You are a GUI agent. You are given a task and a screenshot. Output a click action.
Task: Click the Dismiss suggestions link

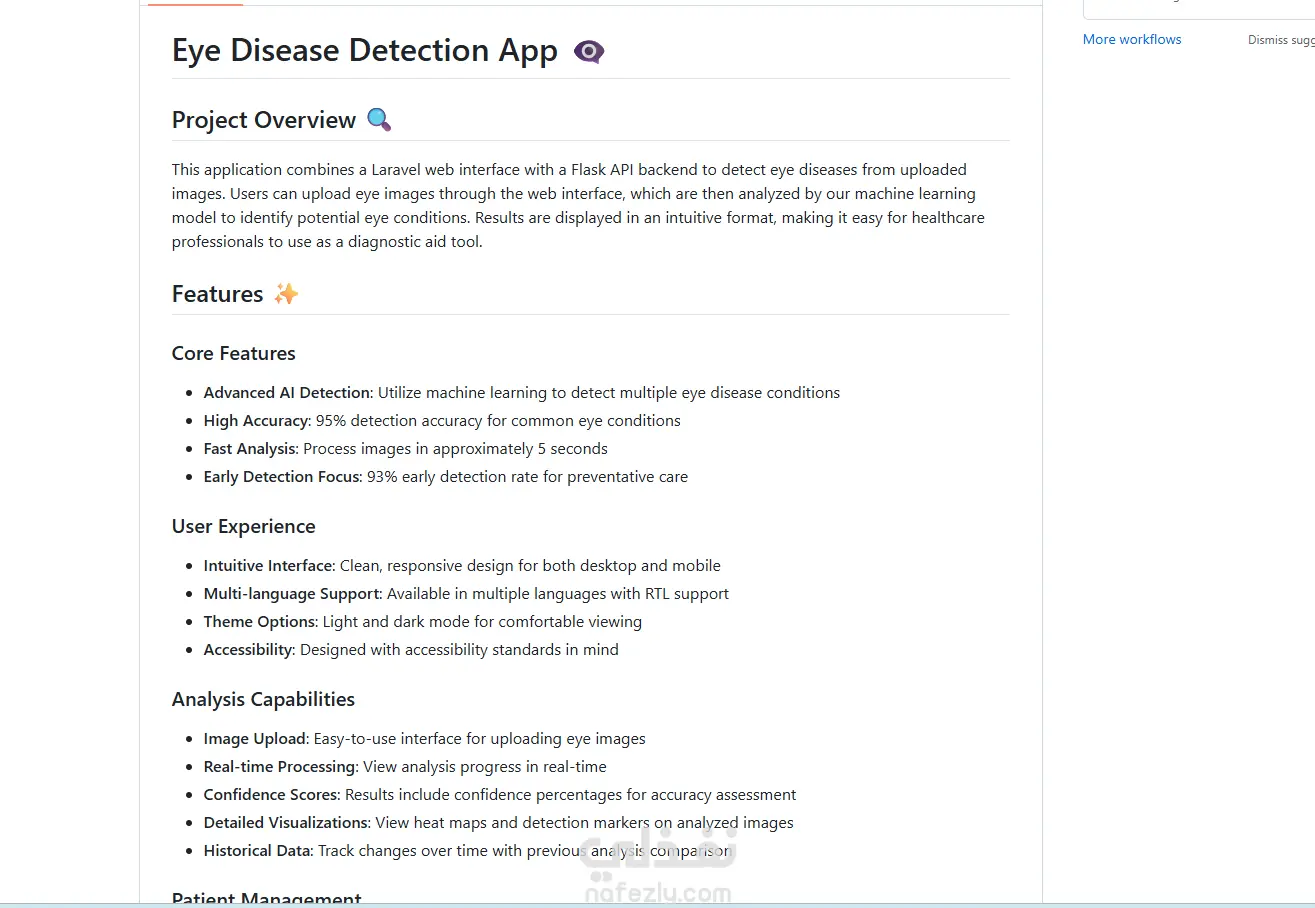pyautogui.click(x=1281, y=40)
